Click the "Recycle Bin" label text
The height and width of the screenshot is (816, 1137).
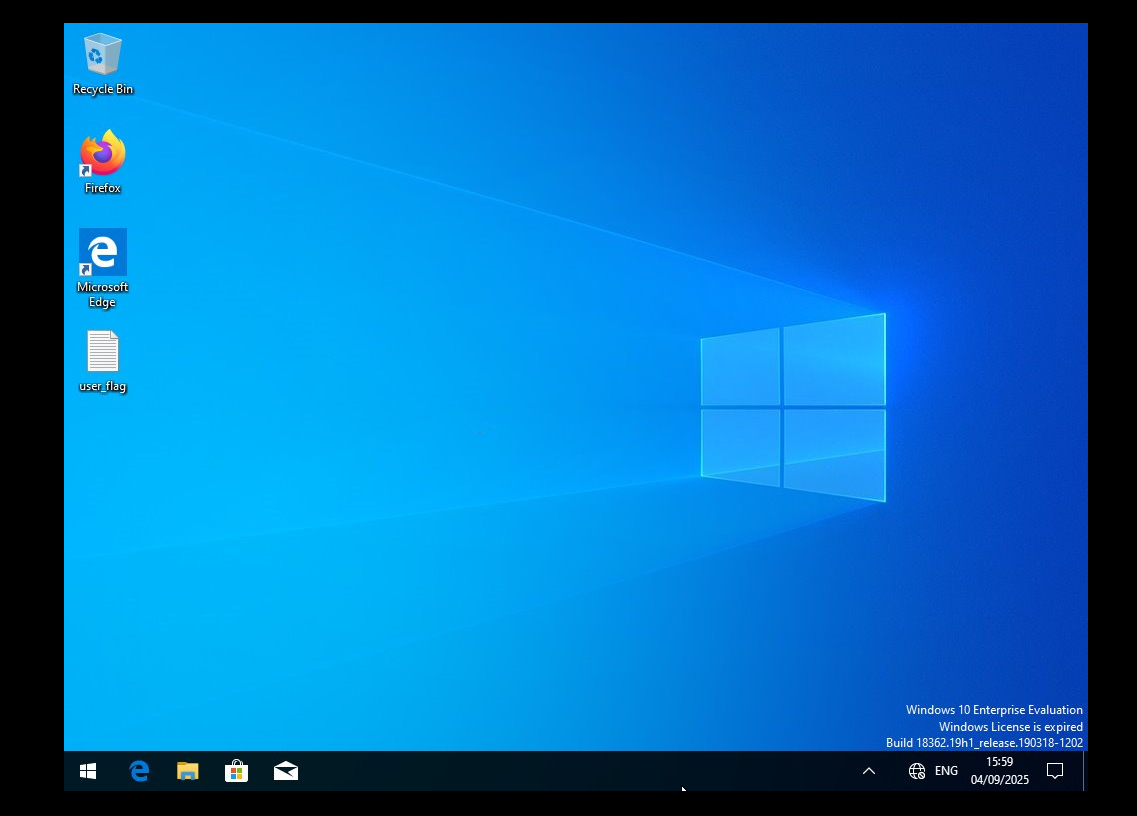coord(102,90)
